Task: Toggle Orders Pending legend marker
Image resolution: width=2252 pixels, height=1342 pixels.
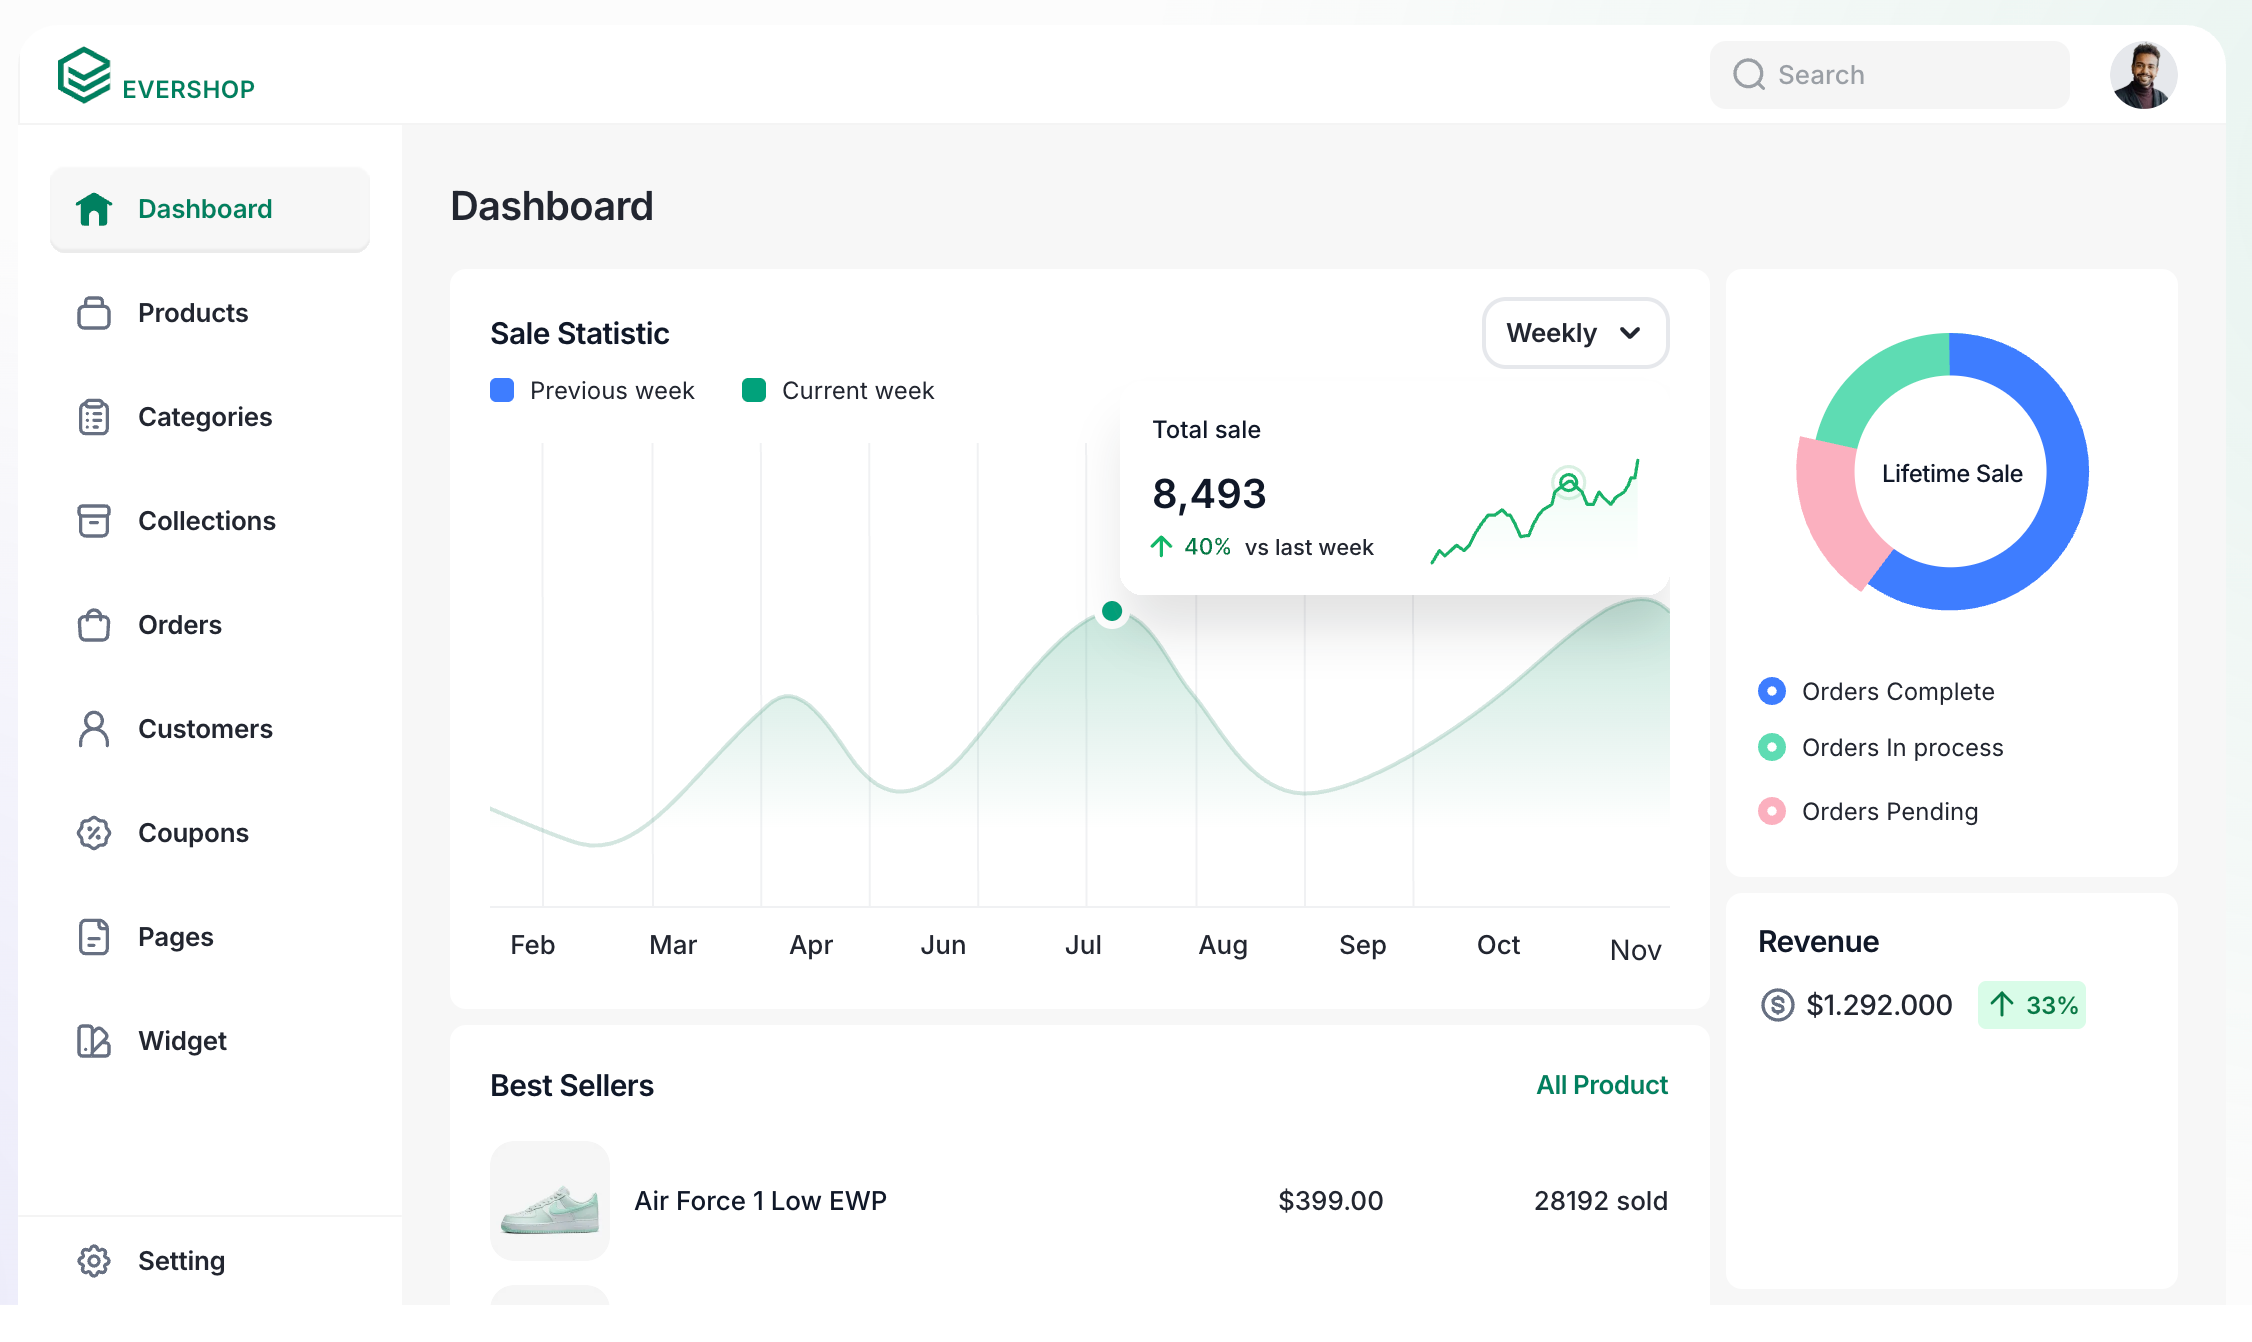Action: coord(1772,811)
